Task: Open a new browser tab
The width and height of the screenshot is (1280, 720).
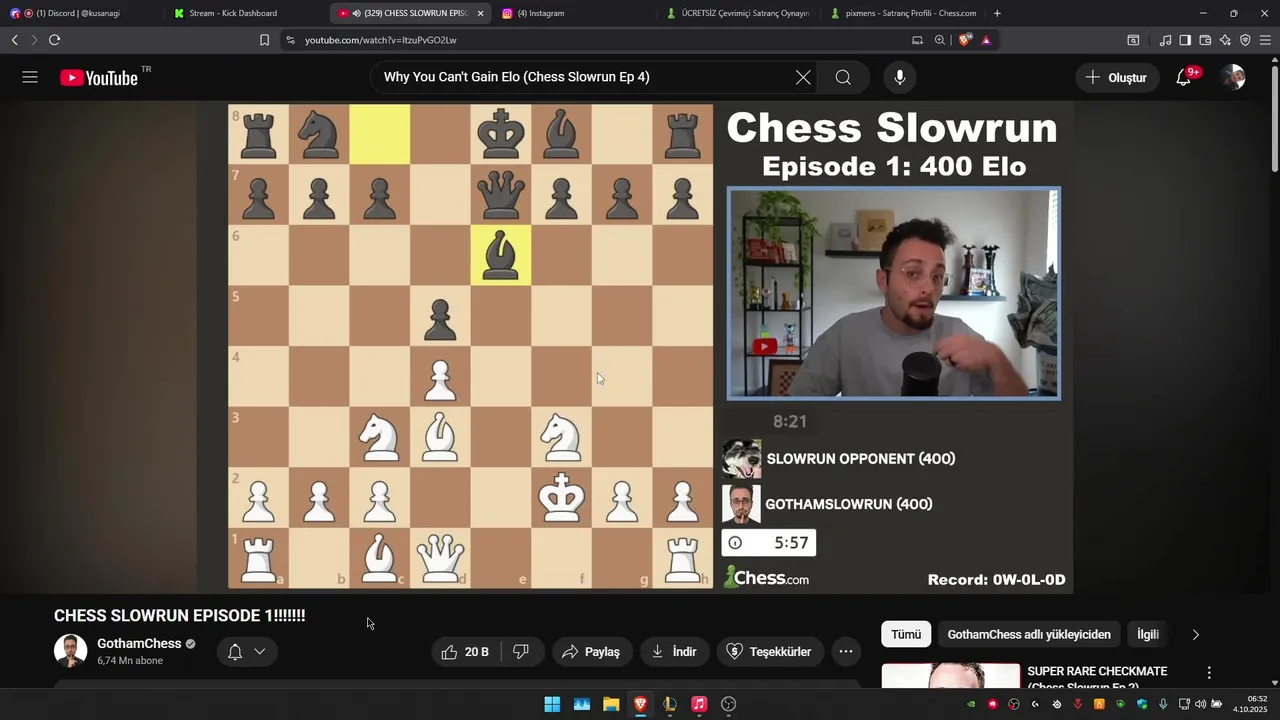Action: tap(997, 13)
